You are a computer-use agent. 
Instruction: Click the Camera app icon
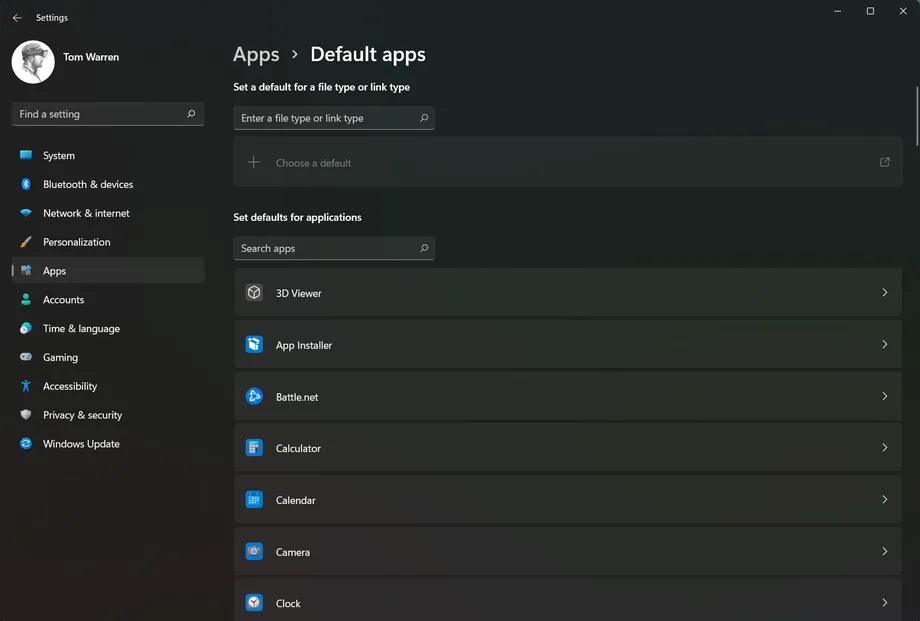pyautogui.click(x=254, y=551)
